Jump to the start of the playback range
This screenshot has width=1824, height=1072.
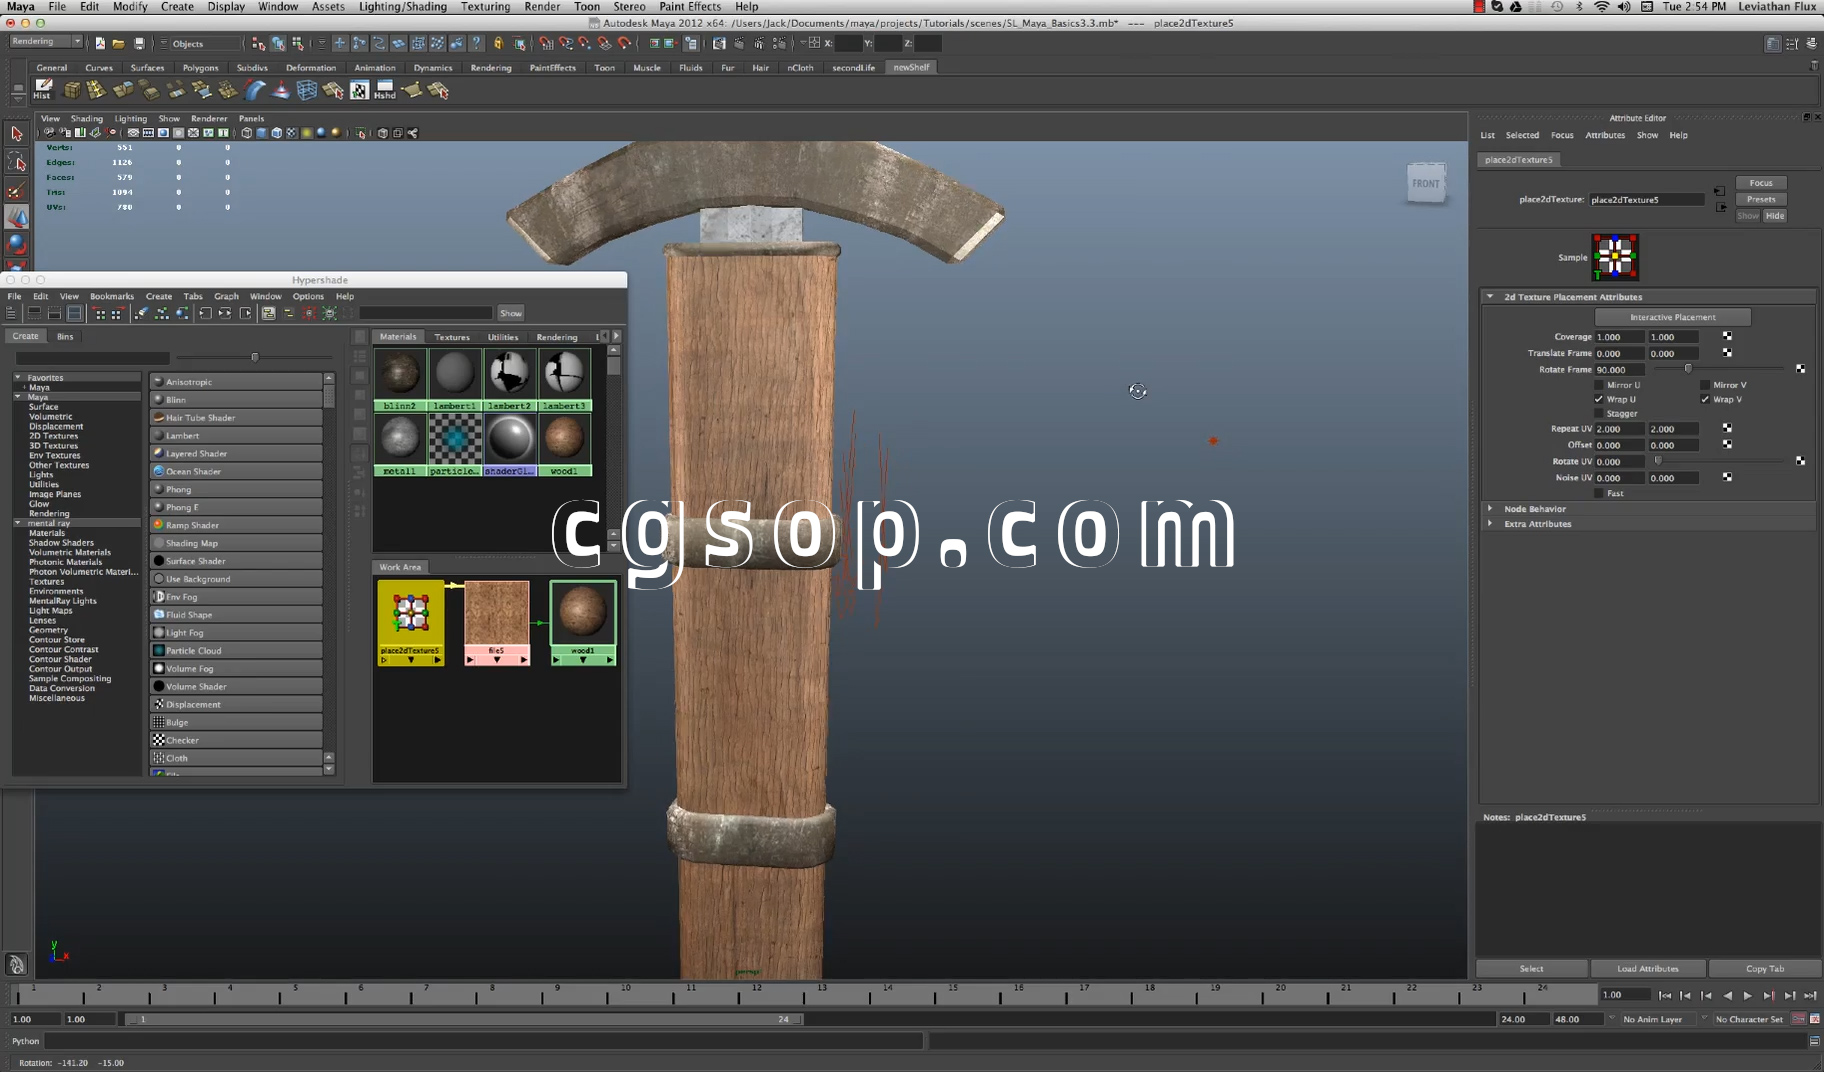1664,995
